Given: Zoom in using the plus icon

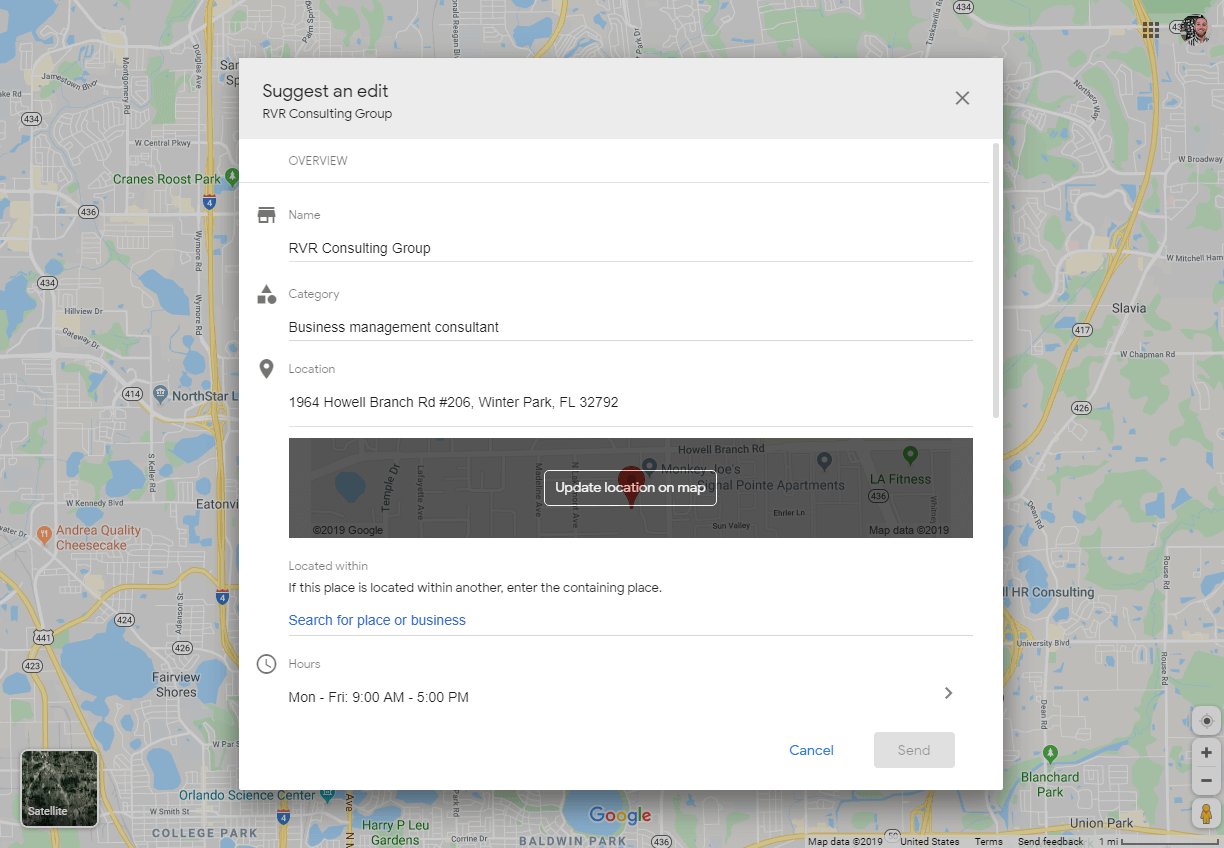Looking at the screenshot, I should tap(1205, 752).
